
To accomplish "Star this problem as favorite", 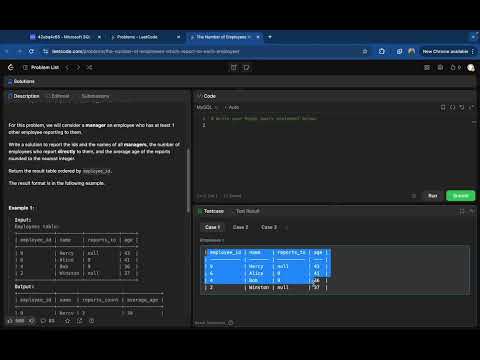I will (x=68, y=321).
